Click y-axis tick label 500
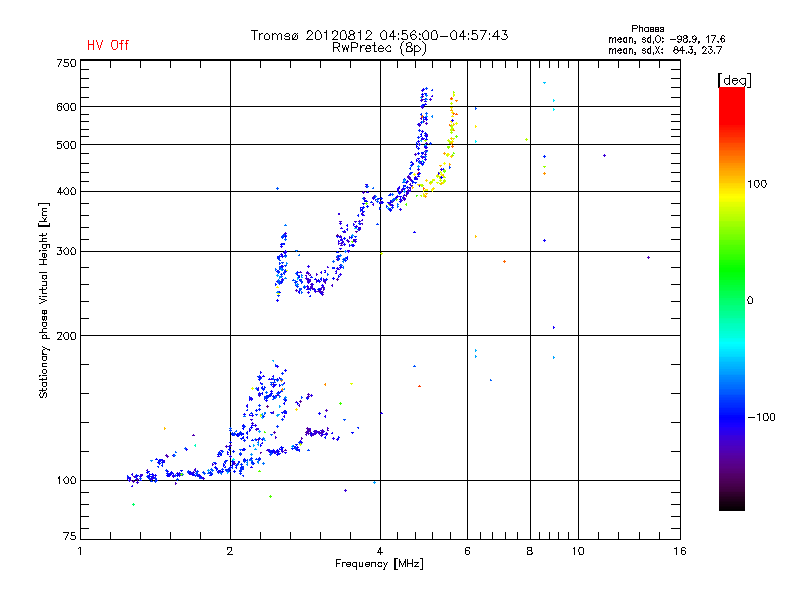Screen dimensions: 800x600 [66, 145]
